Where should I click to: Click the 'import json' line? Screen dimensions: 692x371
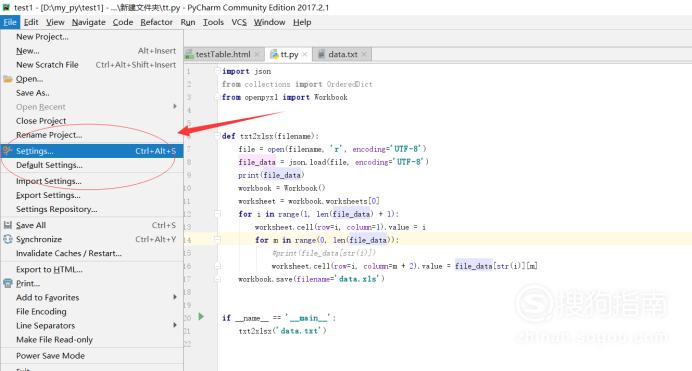pos(246,71)
